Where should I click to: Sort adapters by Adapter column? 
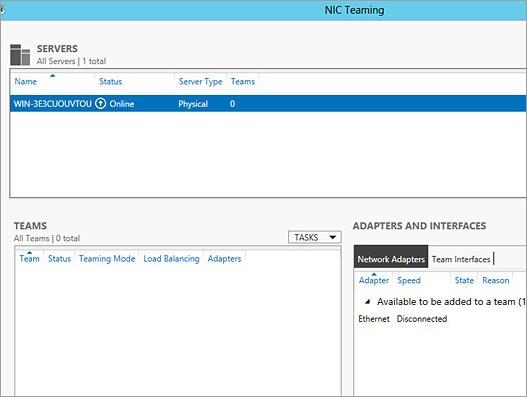tap(374, 280)
